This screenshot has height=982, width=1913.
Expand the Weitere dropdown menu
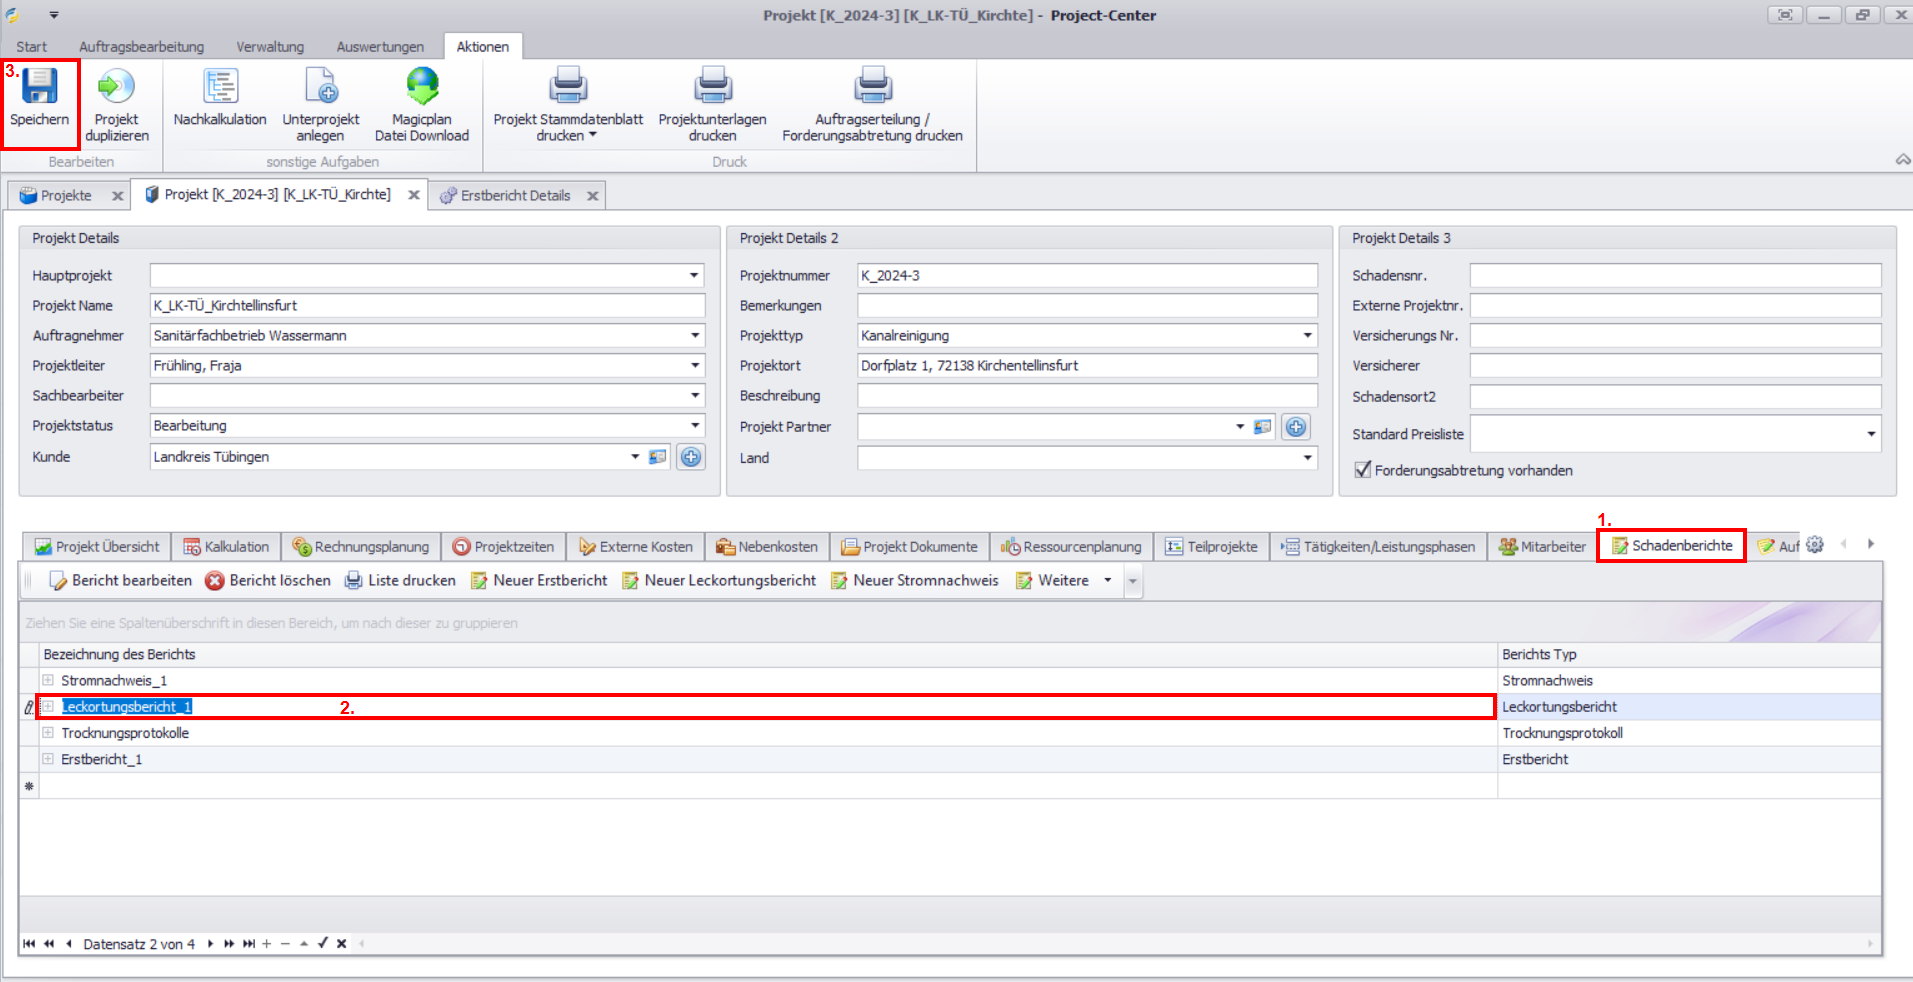[x=1107, y=581]
